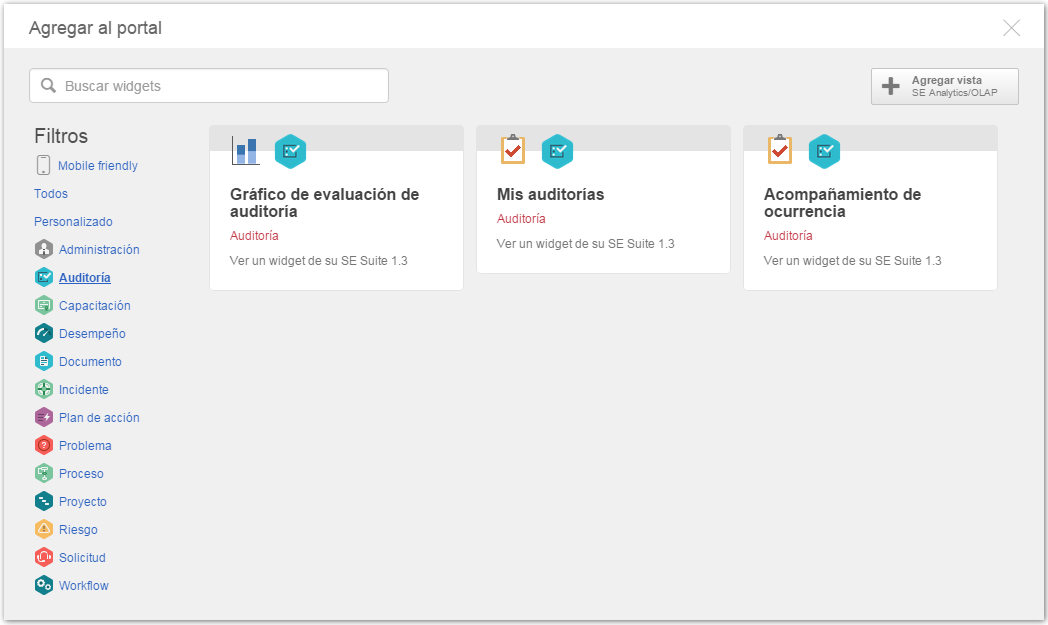This screenshot has width=1048, height=625.
Task: Click bar chart icon on Gráfico de evaluación card
Action: tap(245, 150)
